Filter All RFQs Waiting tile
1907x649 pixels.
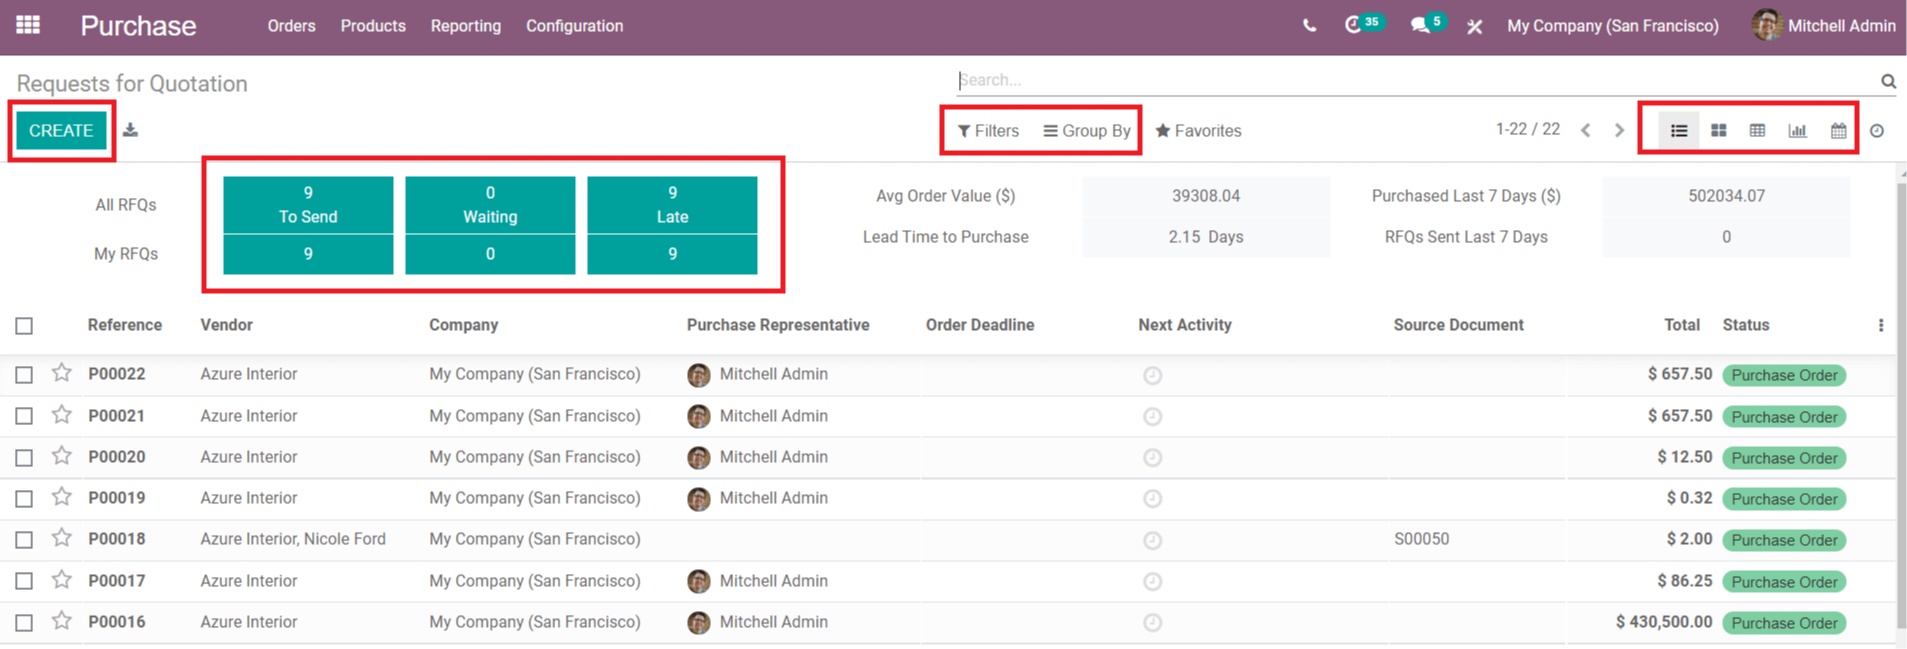[x=490, y=205]
